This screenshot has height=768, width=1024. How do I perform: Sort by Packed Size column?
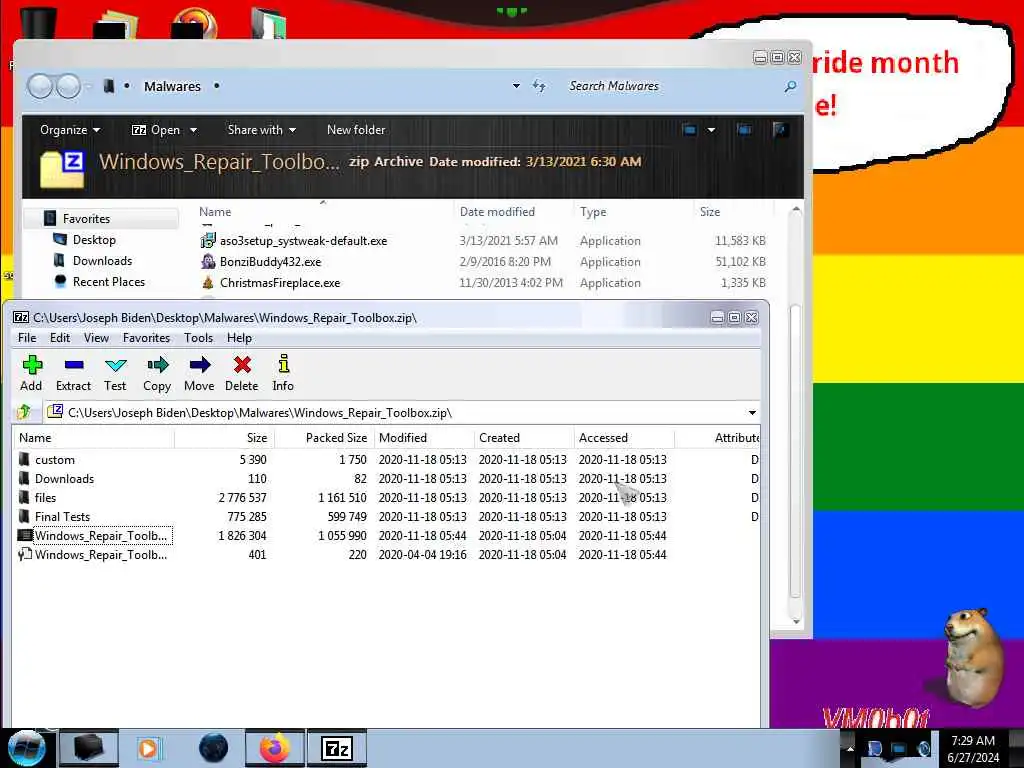pos(324,438)
